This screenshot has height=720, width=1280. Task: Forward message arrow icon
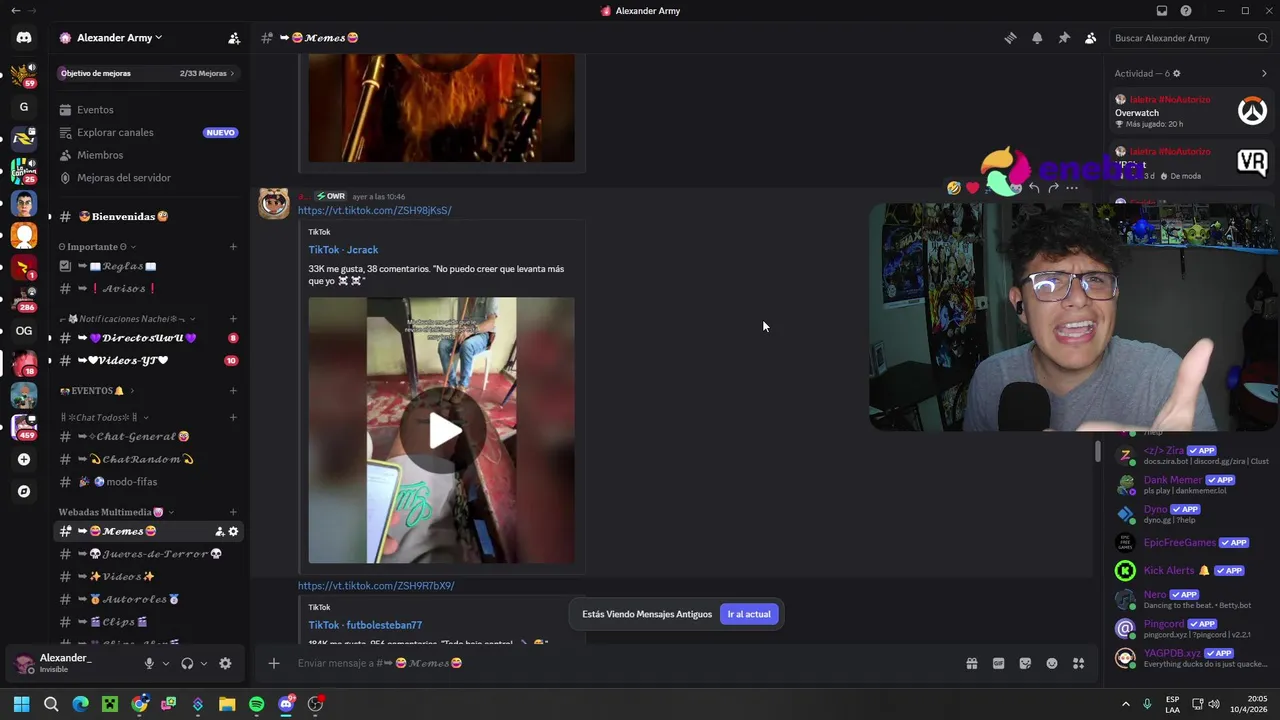click(1053, 187)
